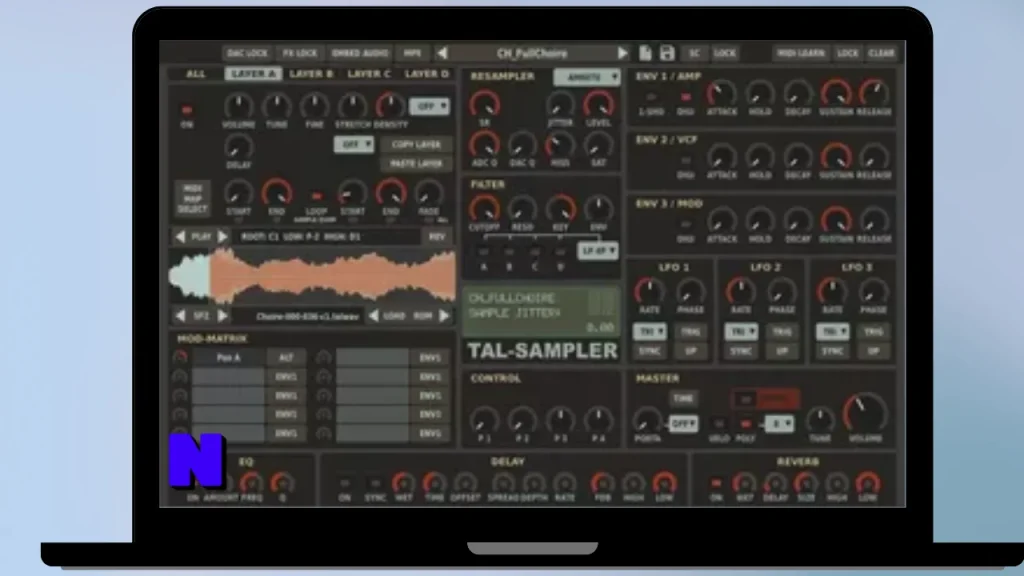This screenshot has width=1024, height=576.
Task: Open the OFF dropdown left of COPY LAYER
Action: point(354,144)
